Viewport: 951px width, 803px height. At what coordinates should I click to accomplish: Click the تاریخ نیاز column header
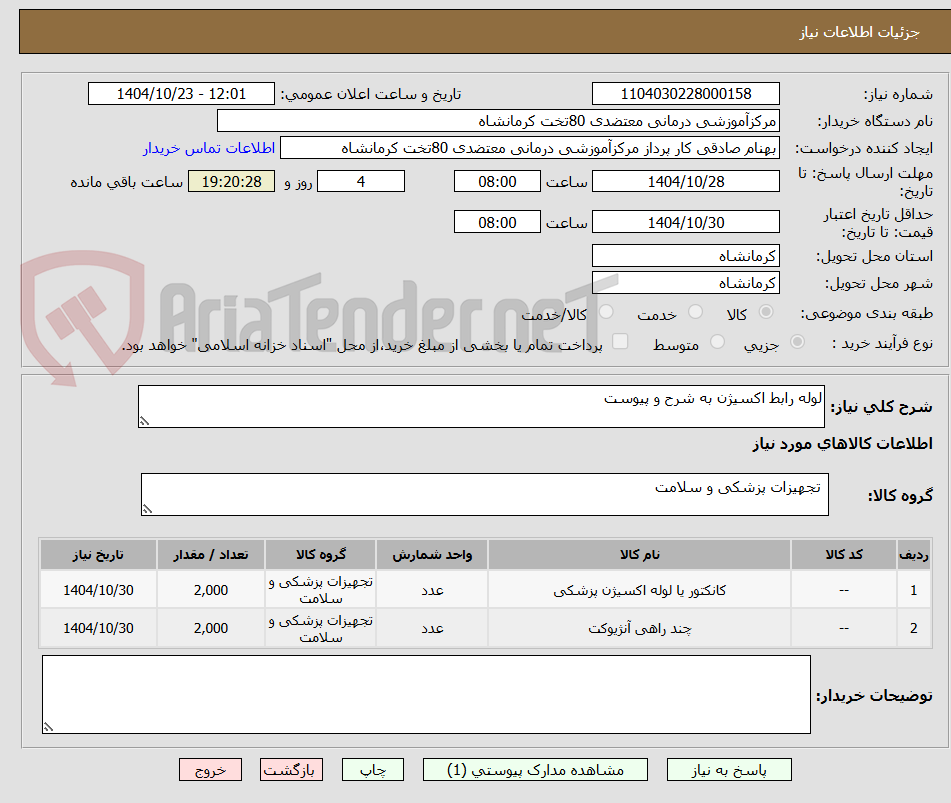pos(98,554)
